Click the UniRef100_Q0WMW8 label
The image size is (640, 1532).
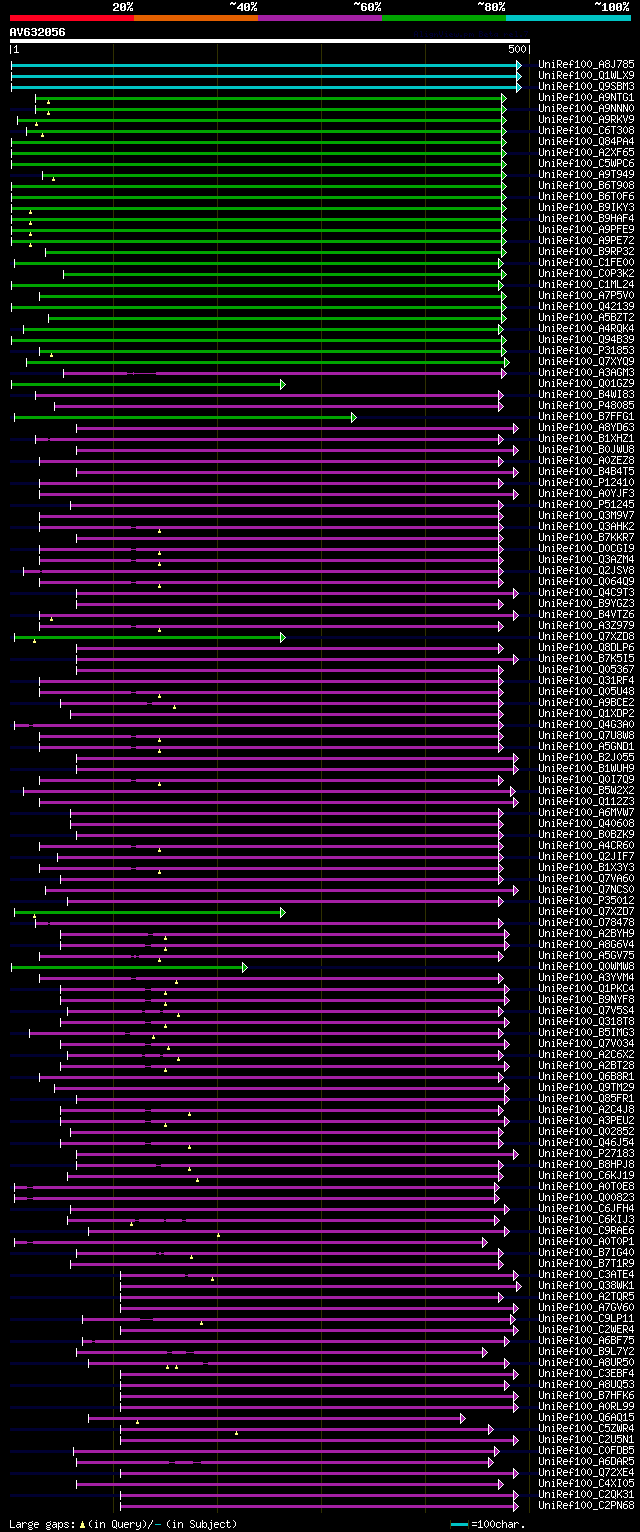pos(586,967)
